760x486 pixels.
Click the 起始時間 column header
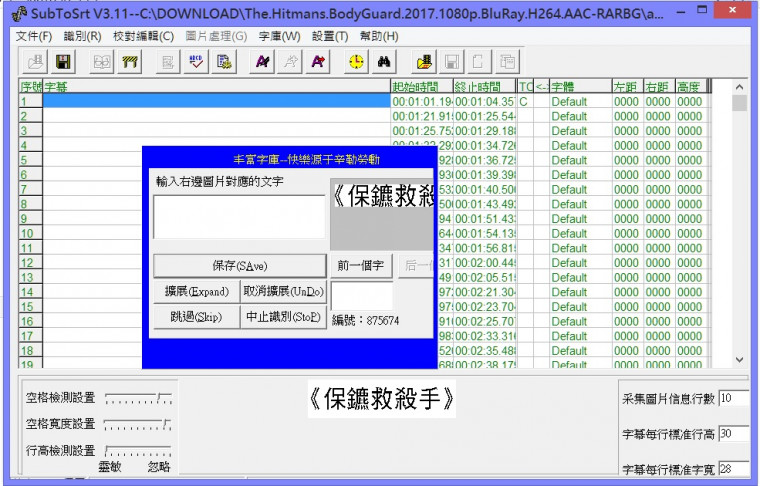coord(422,87)
